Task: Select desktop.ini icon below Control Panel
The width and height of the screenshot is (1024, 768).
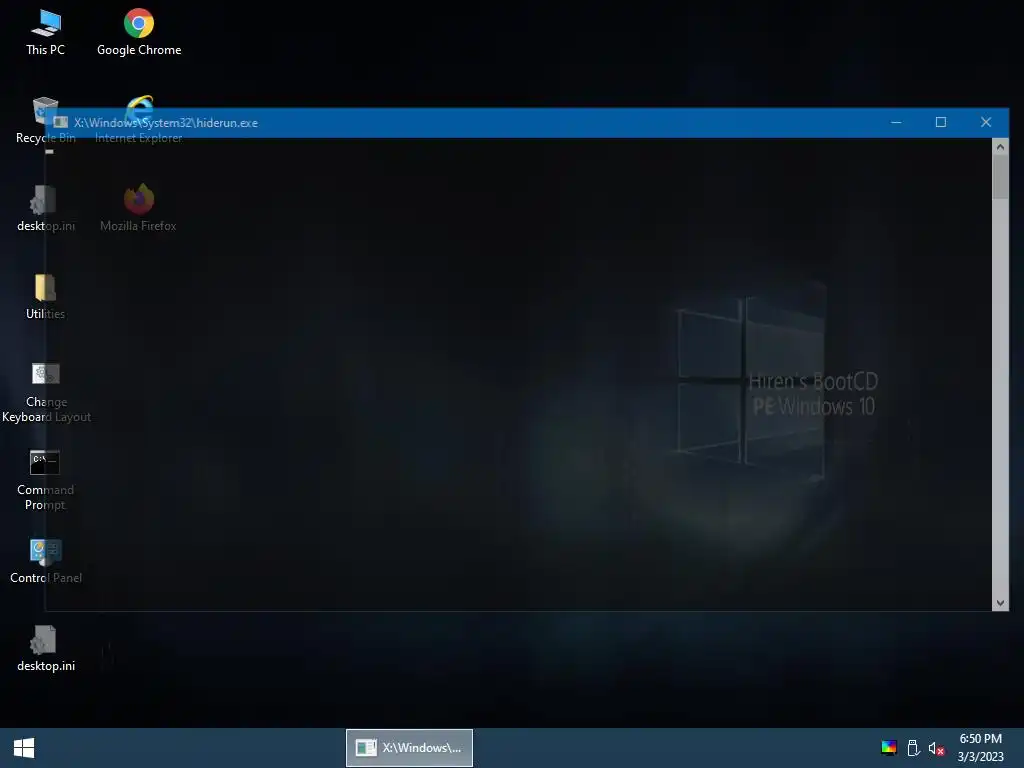Action: pos(46,648)
